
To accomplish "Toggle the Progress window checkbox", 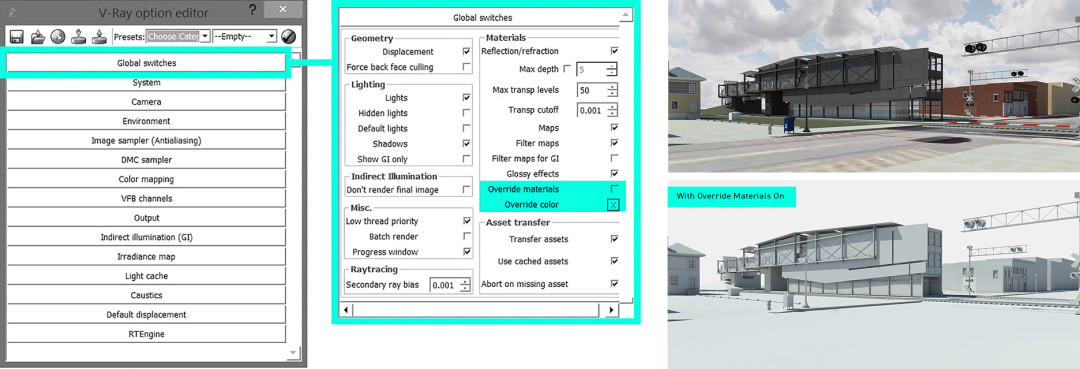I will point(467,251).
